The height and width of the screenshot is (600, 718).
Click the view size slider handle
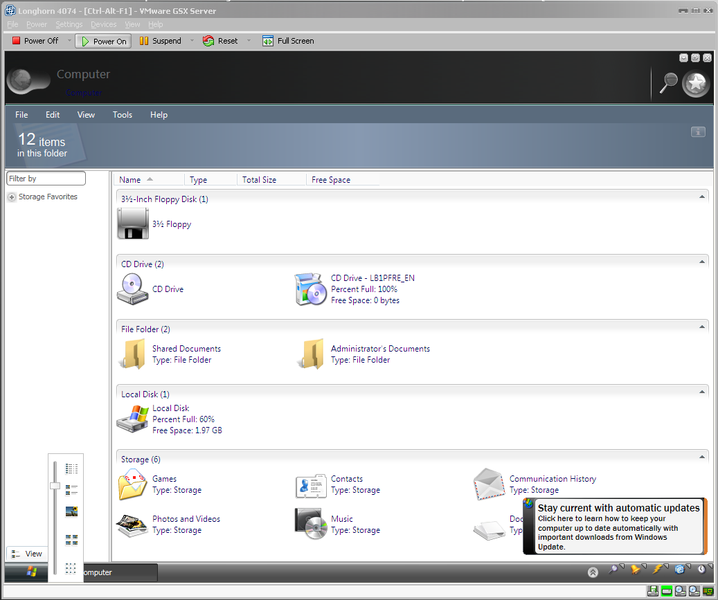[55, 485]
